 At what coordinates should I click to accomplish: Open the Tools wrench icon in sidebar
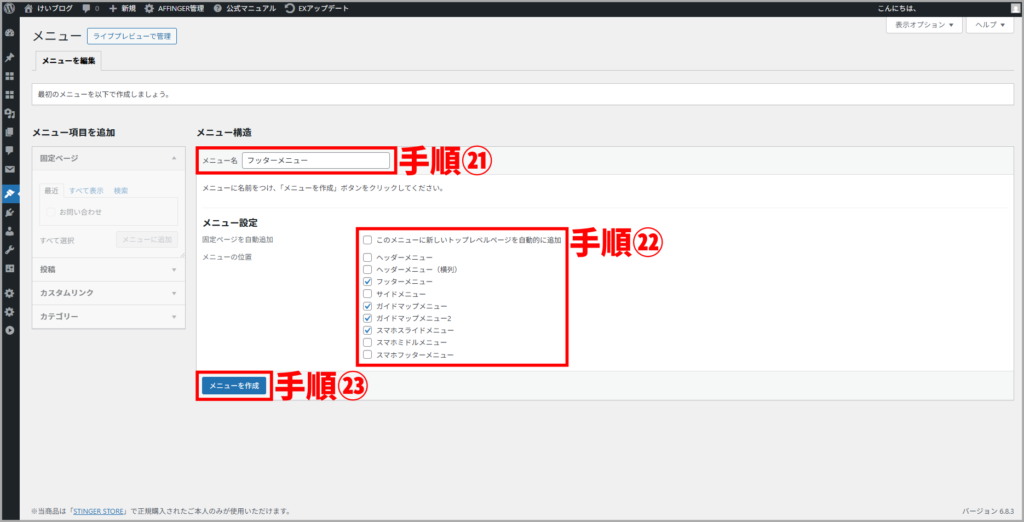click(x=9, y=249)
